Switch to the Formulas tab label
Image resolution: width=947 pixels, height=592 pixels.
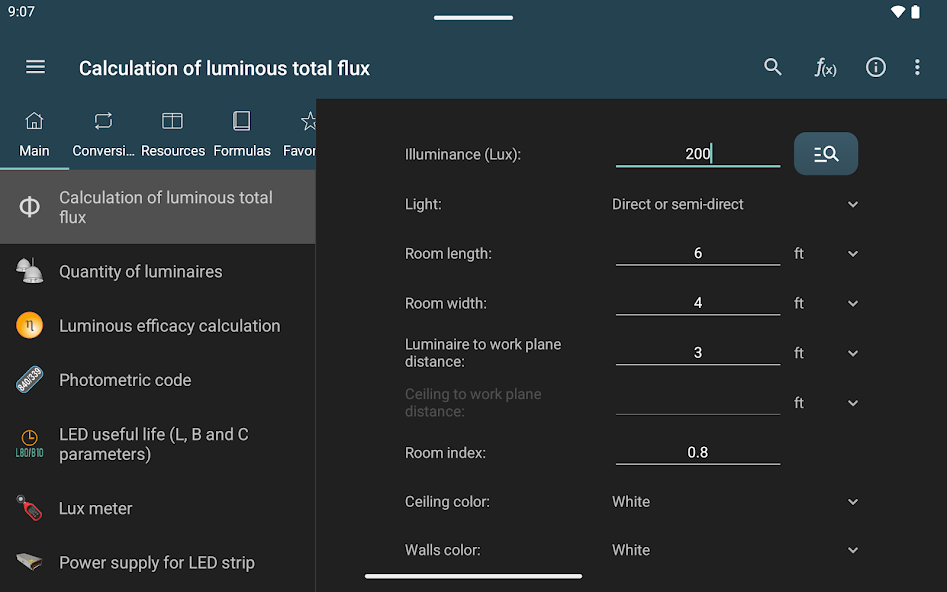(x=242, y=150)
